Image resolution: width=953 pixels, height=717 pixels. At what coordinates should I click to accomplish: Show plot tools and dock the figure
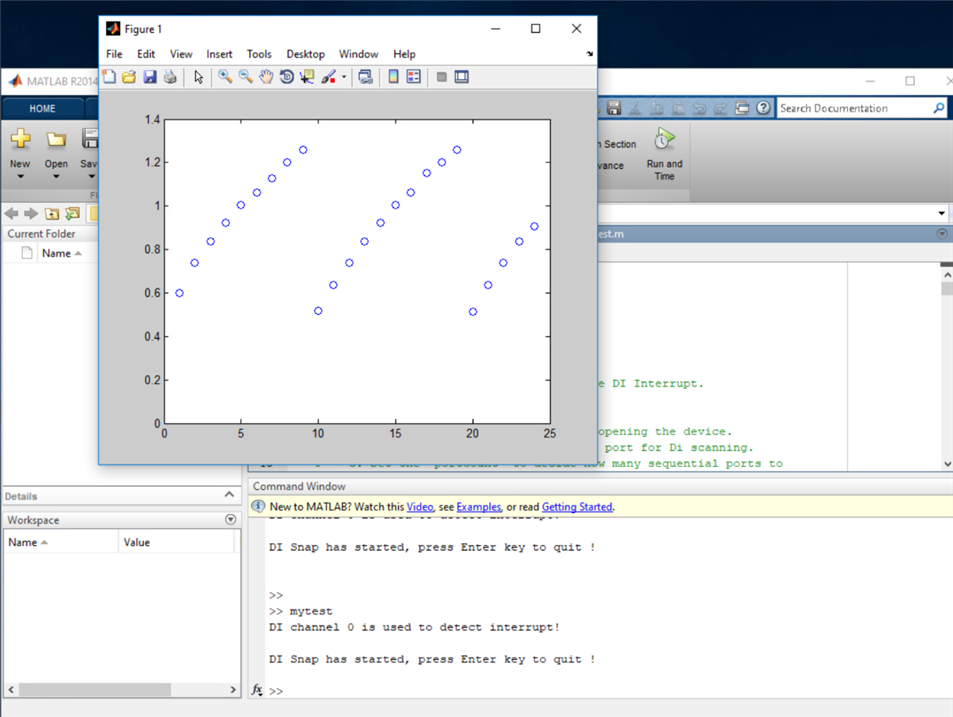[x=462, y=77]
